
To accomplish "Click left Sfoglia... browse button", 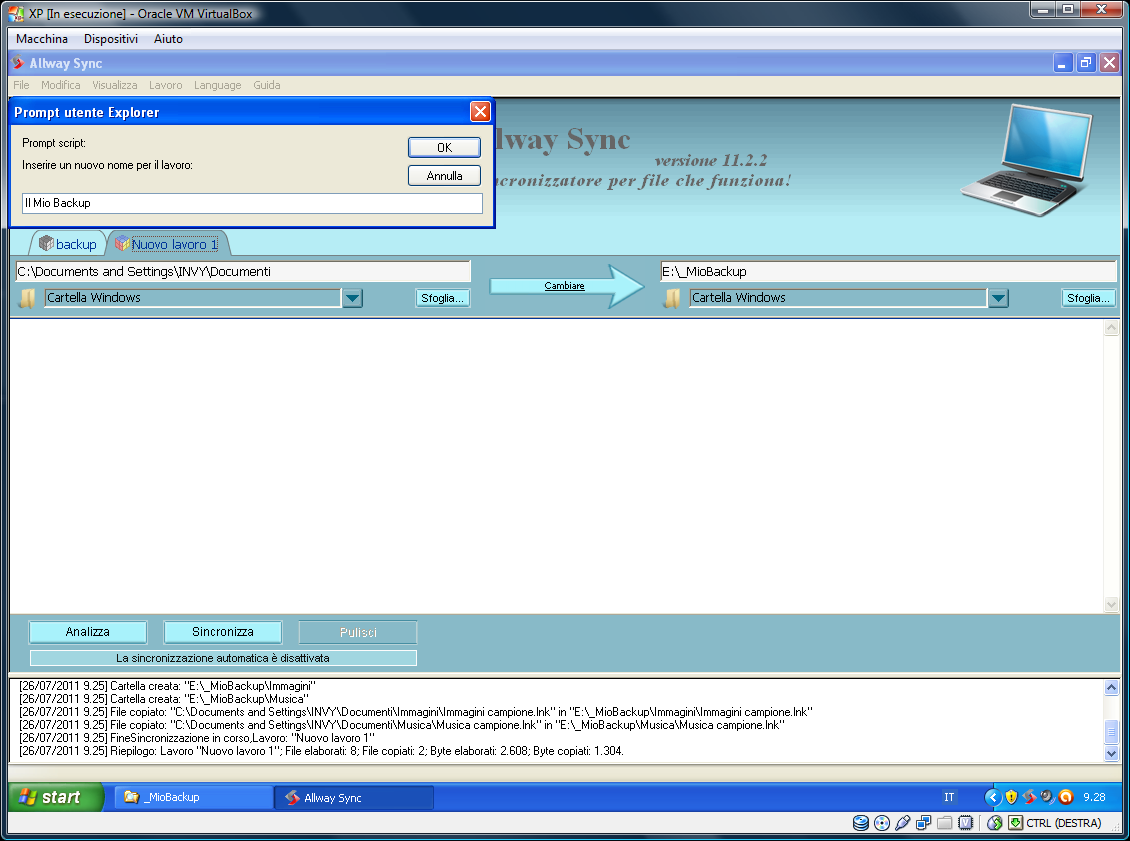I will point(442,298).
